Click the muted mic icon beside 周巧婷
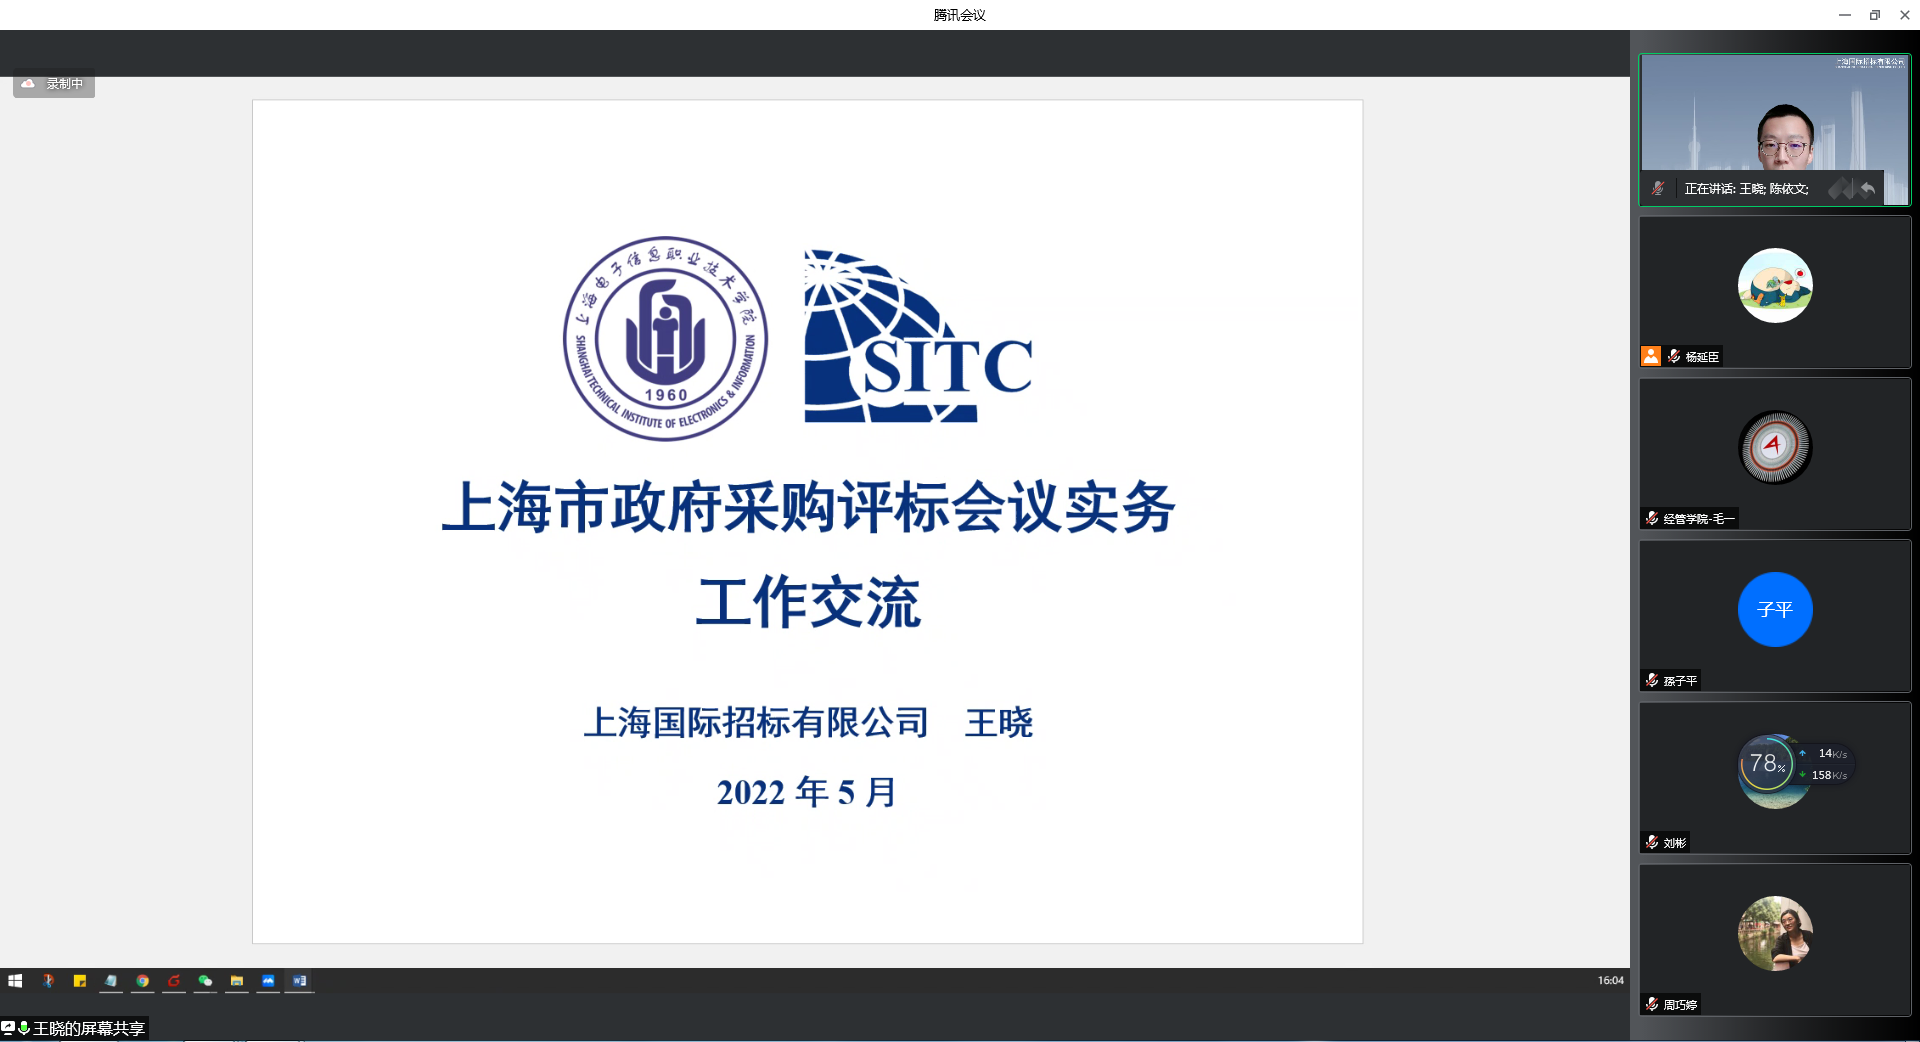 (x=1652, y=1004)
